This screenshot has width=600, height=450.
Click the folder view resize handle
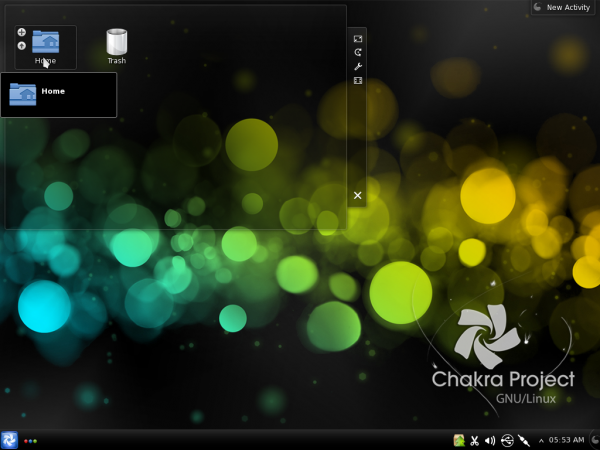point(358,39)
